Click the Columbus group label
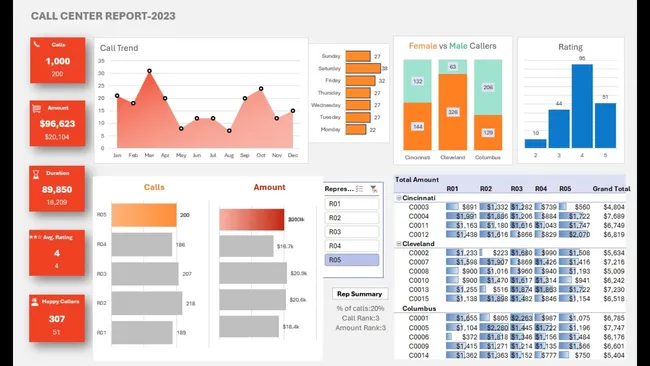This screenshot has width=650, height=366. pos(419,308)
